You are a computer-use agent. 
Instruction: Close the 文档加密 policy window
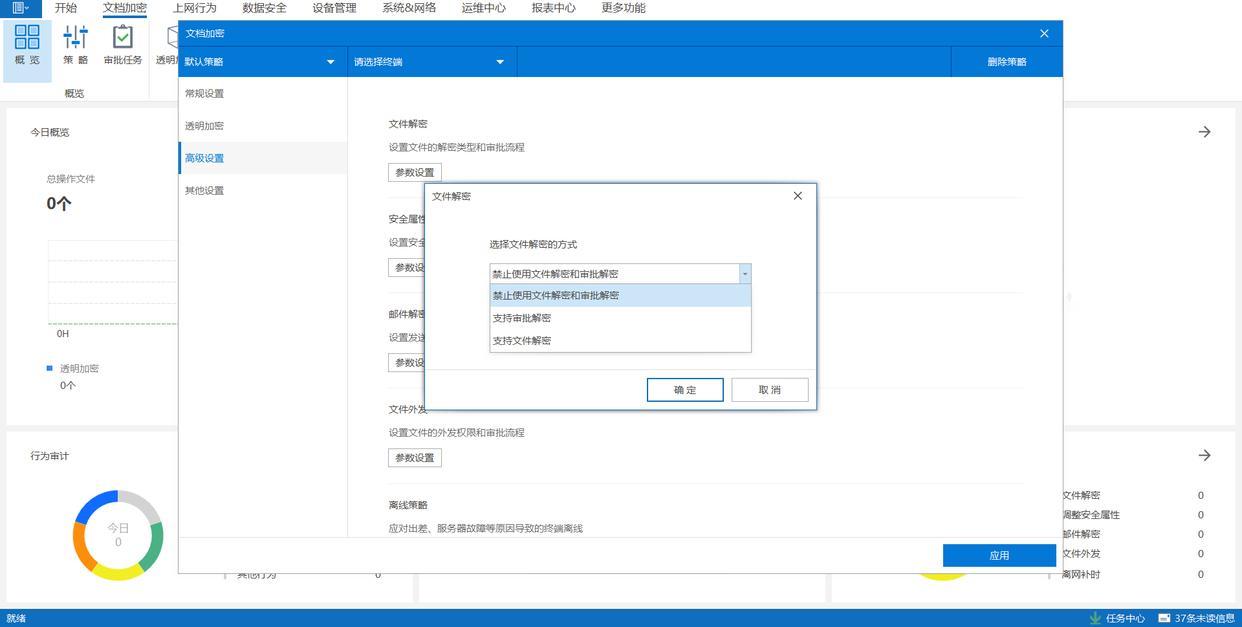coord(1044,33)
